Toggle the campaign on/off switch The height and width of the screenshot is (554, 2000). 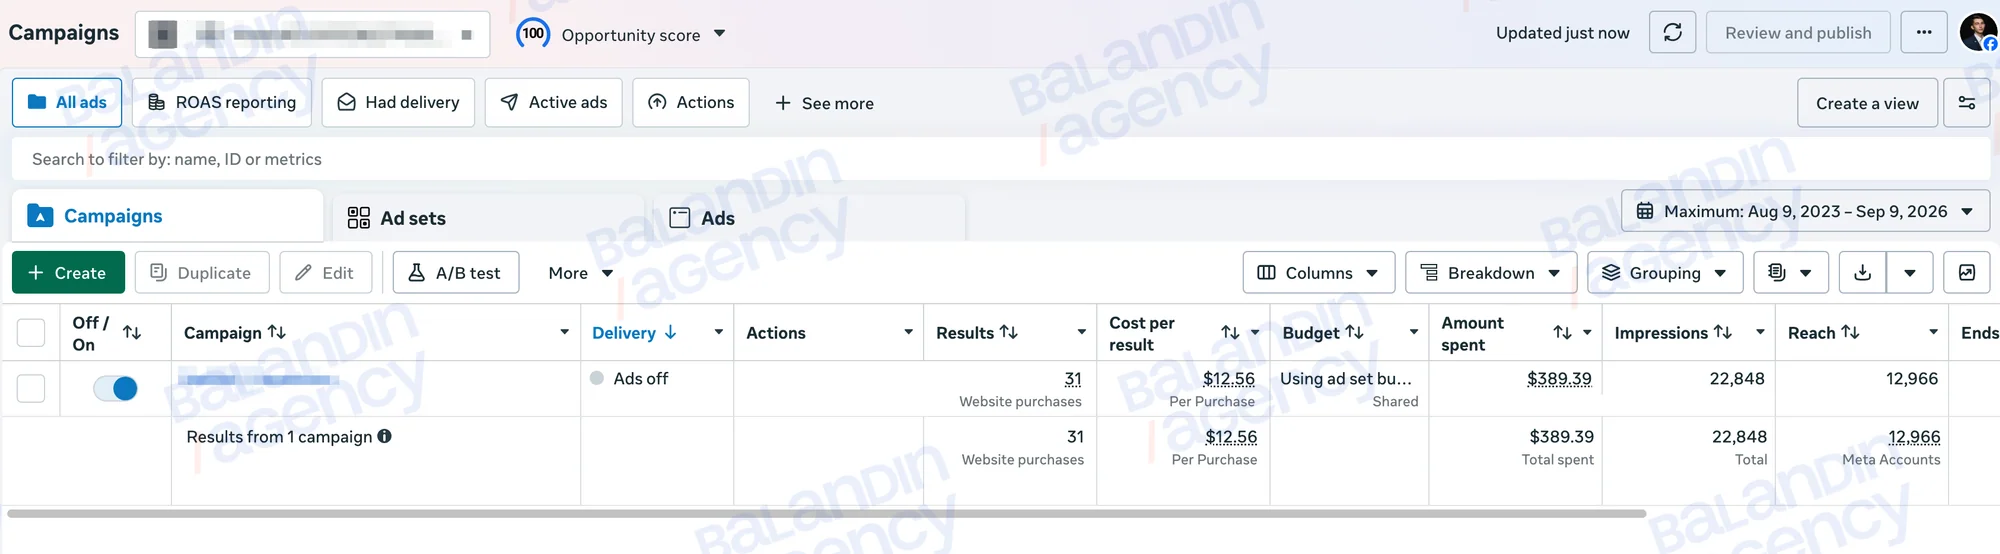click(115, 388)
